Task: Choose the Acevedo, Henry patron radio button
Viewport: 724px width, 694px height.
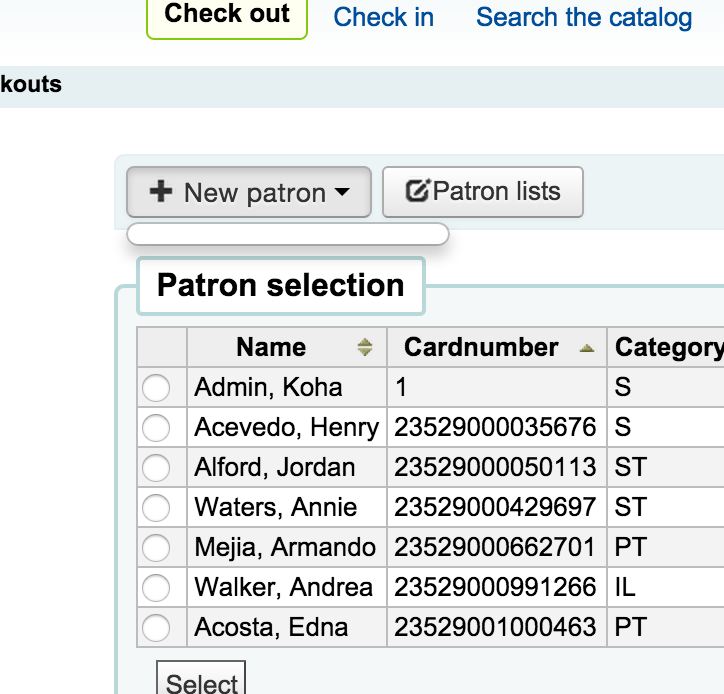Action: pyautogui.click(x=156, y=427)
